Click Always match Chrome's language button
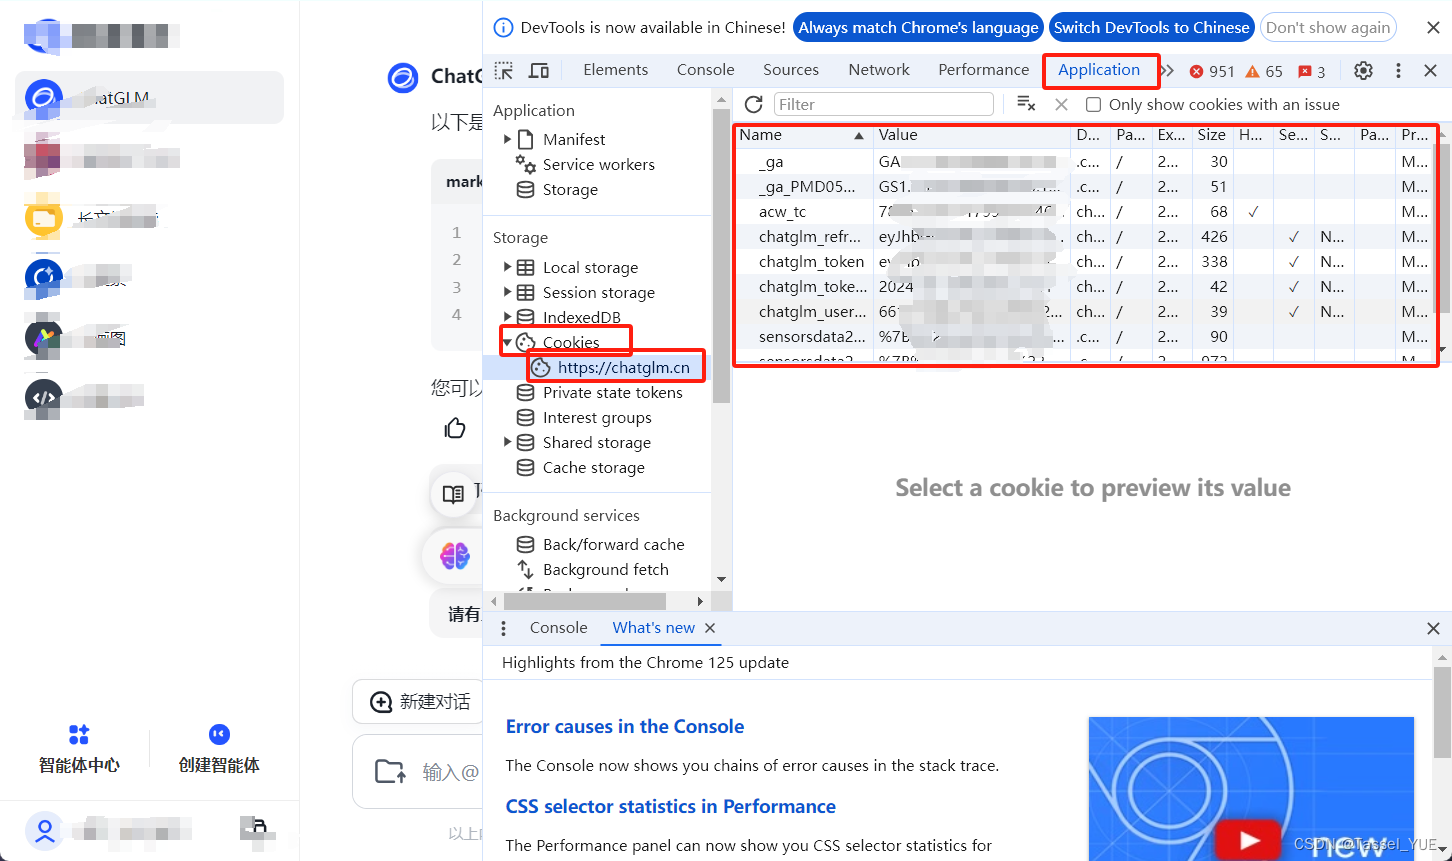 pyautogui.click(x=918, y=28)
